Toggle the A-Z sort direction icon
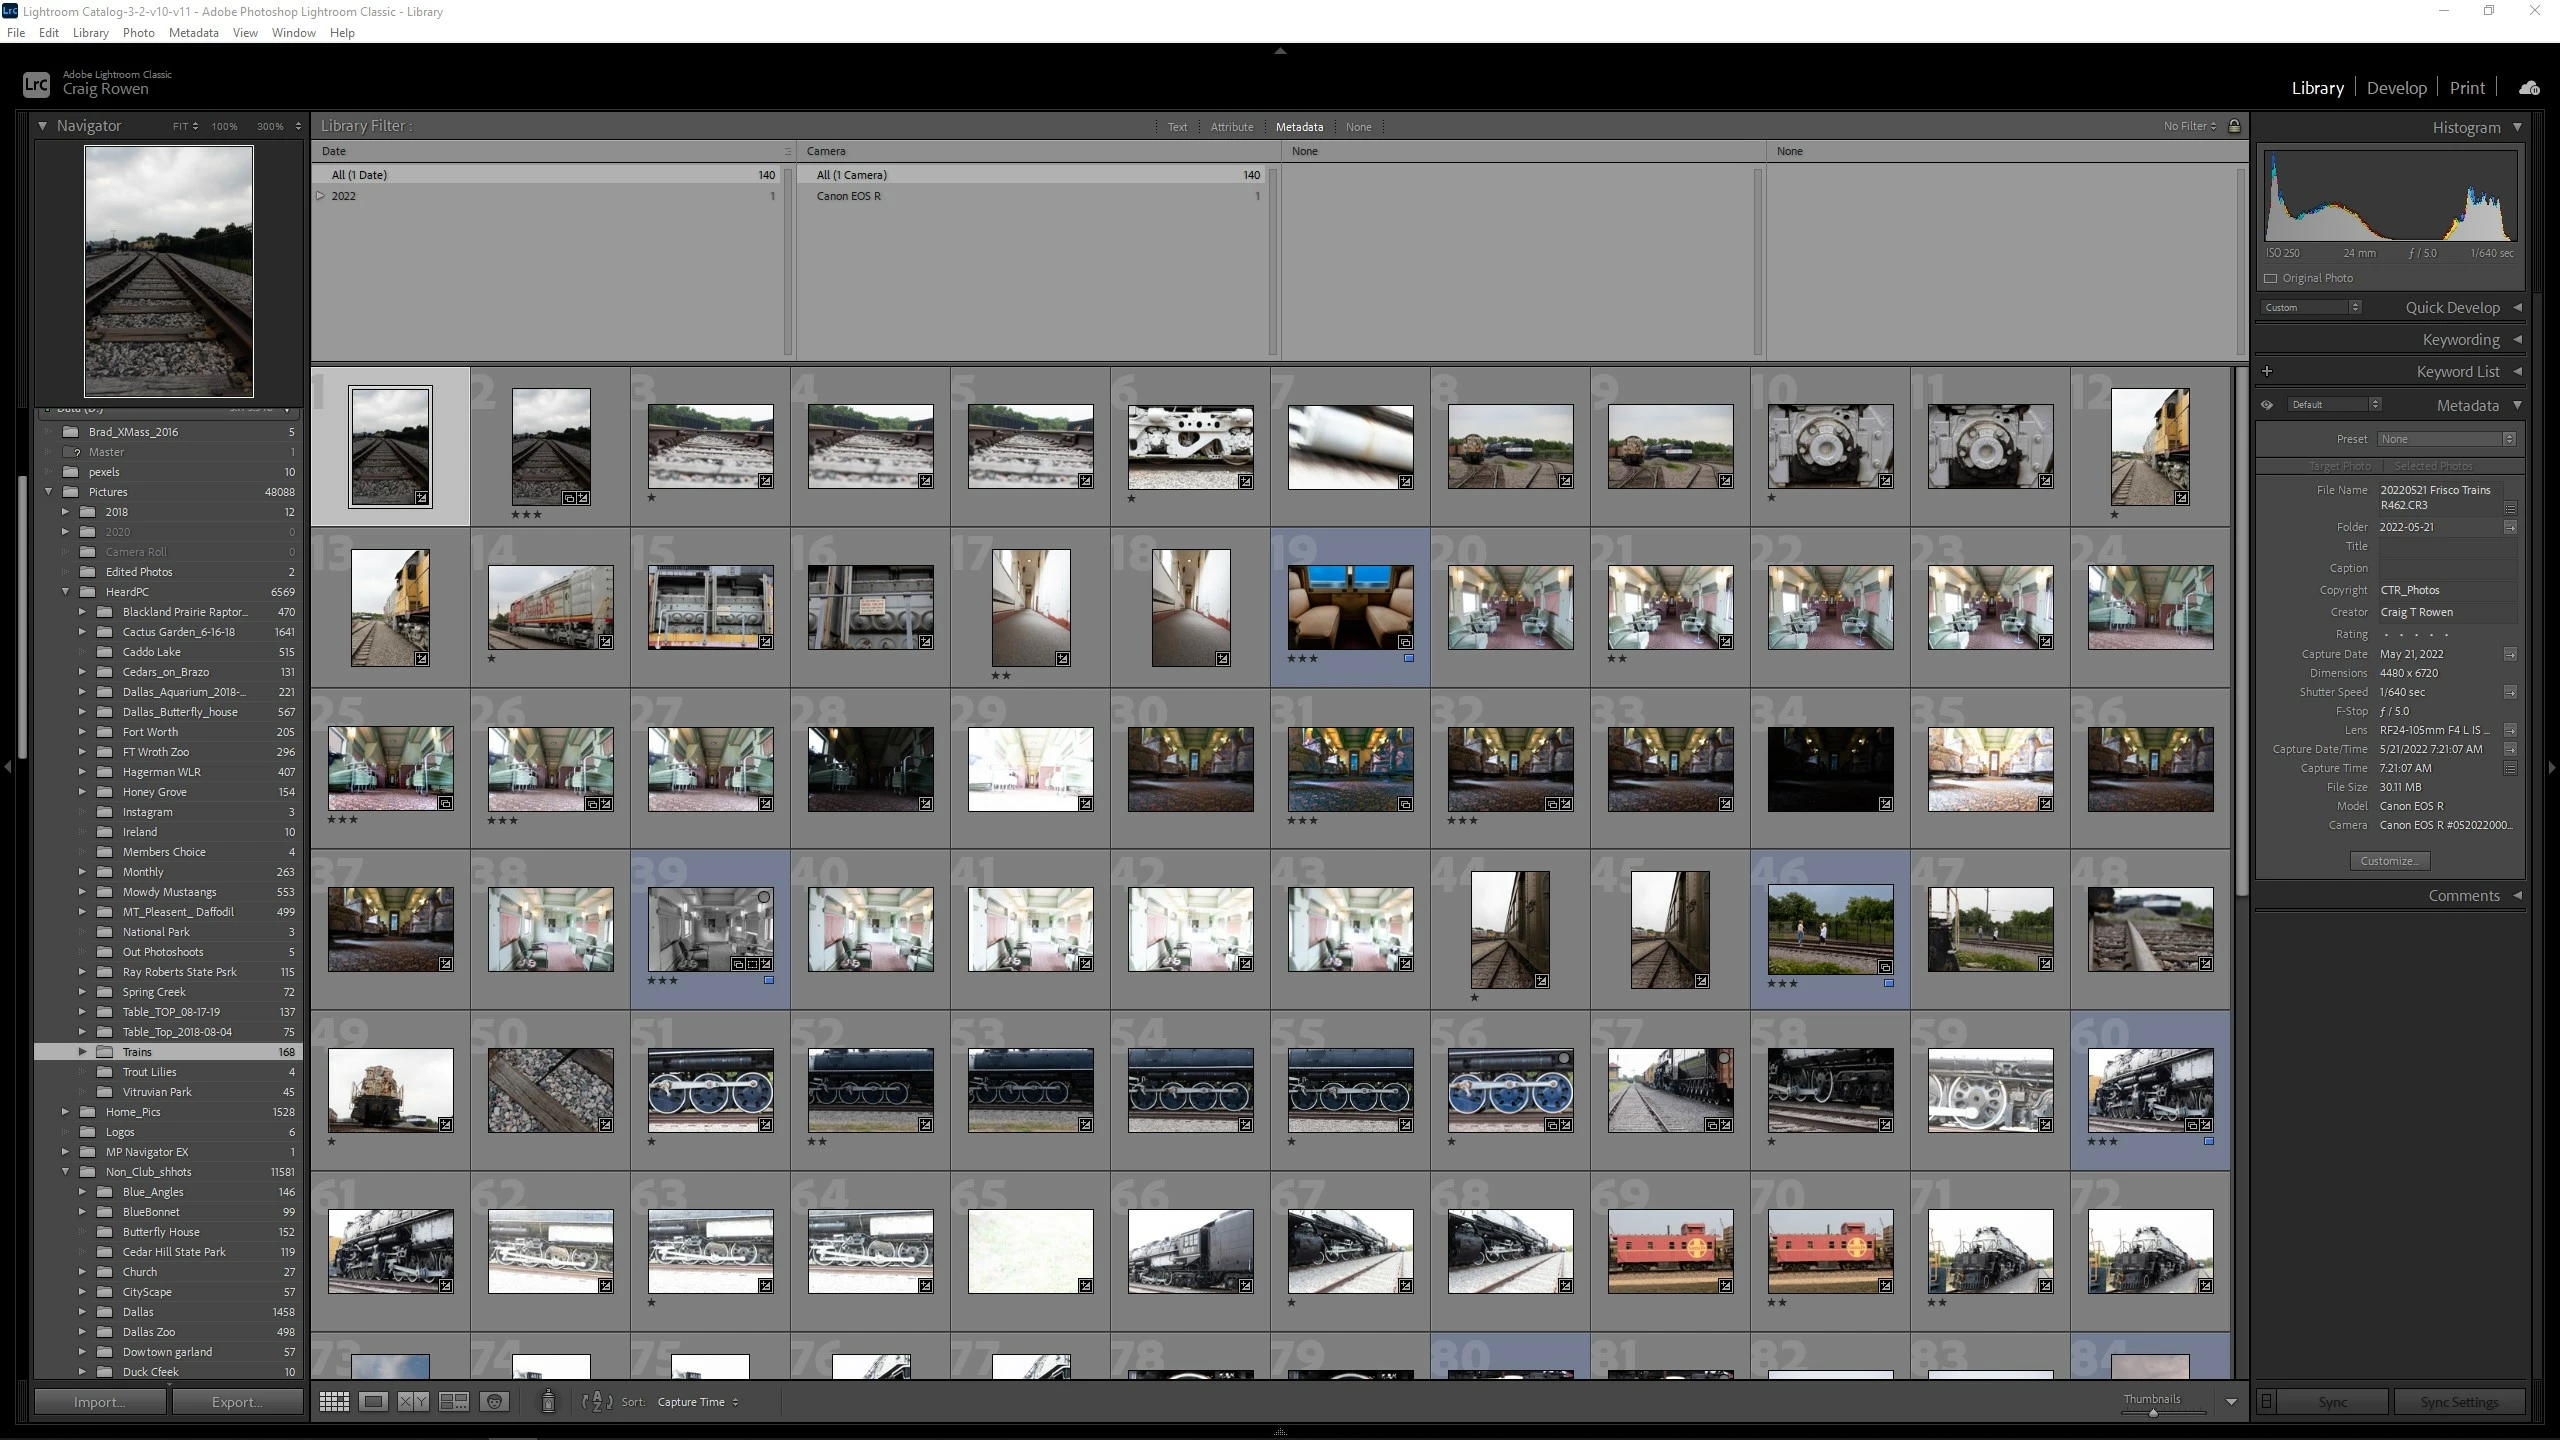 pos(597,1402)
